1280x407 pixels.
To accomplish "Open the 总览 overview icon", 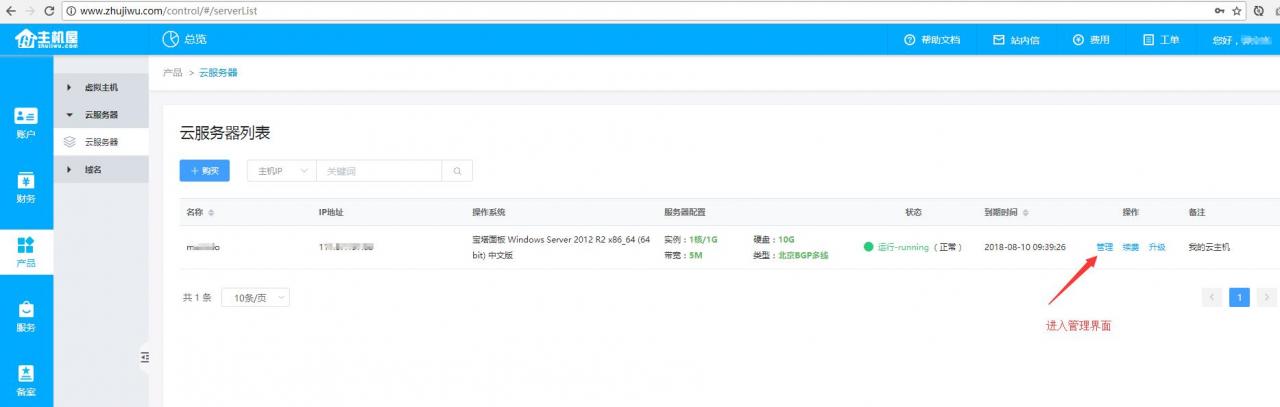I will [170, 39].
